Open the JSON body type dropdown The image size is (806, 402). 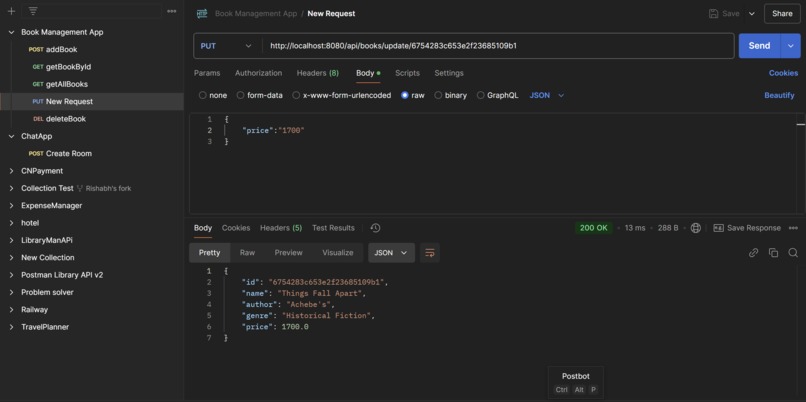[547, 95]
